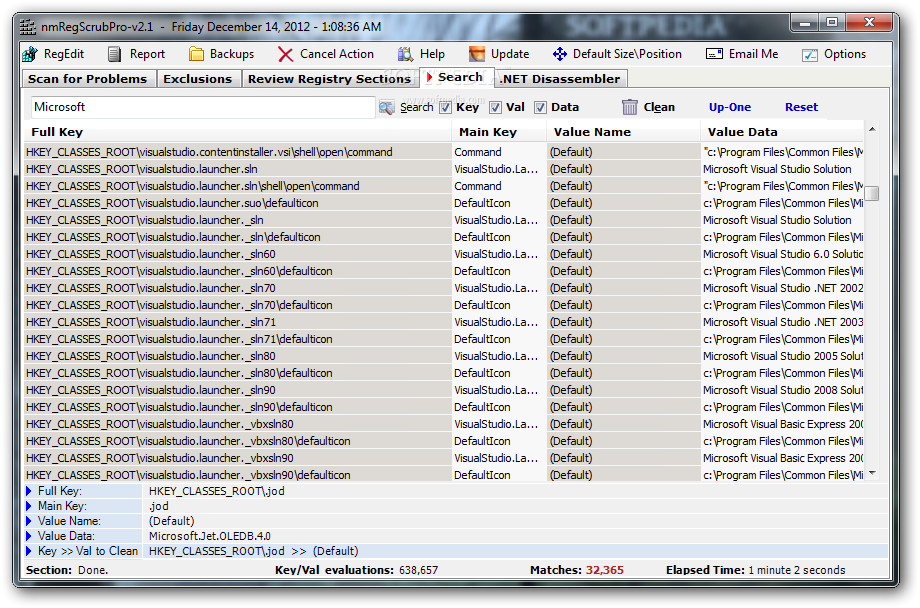Click the Search magnifier icon
The height and width of the screenshot is (608, 920).
387,107
